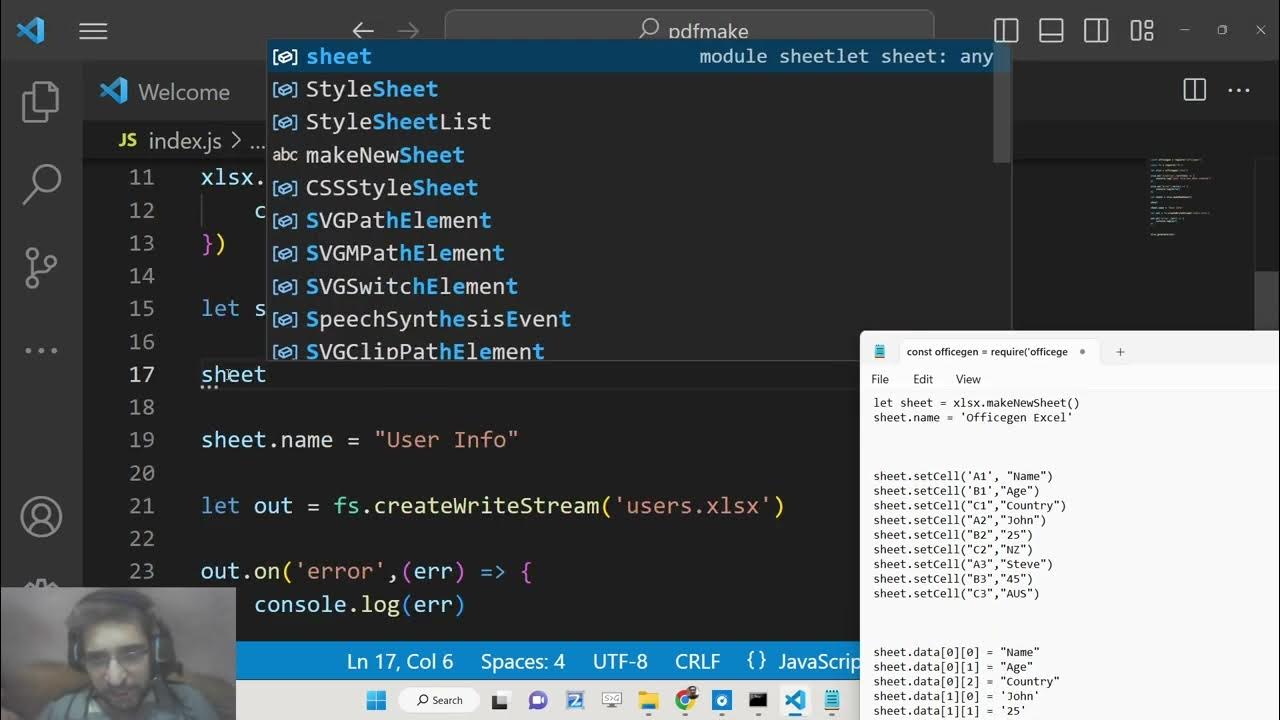This screenshot has height=720, width=1280.
Task: Click the Windows Start button on taskbar
Action: [376, 700]
